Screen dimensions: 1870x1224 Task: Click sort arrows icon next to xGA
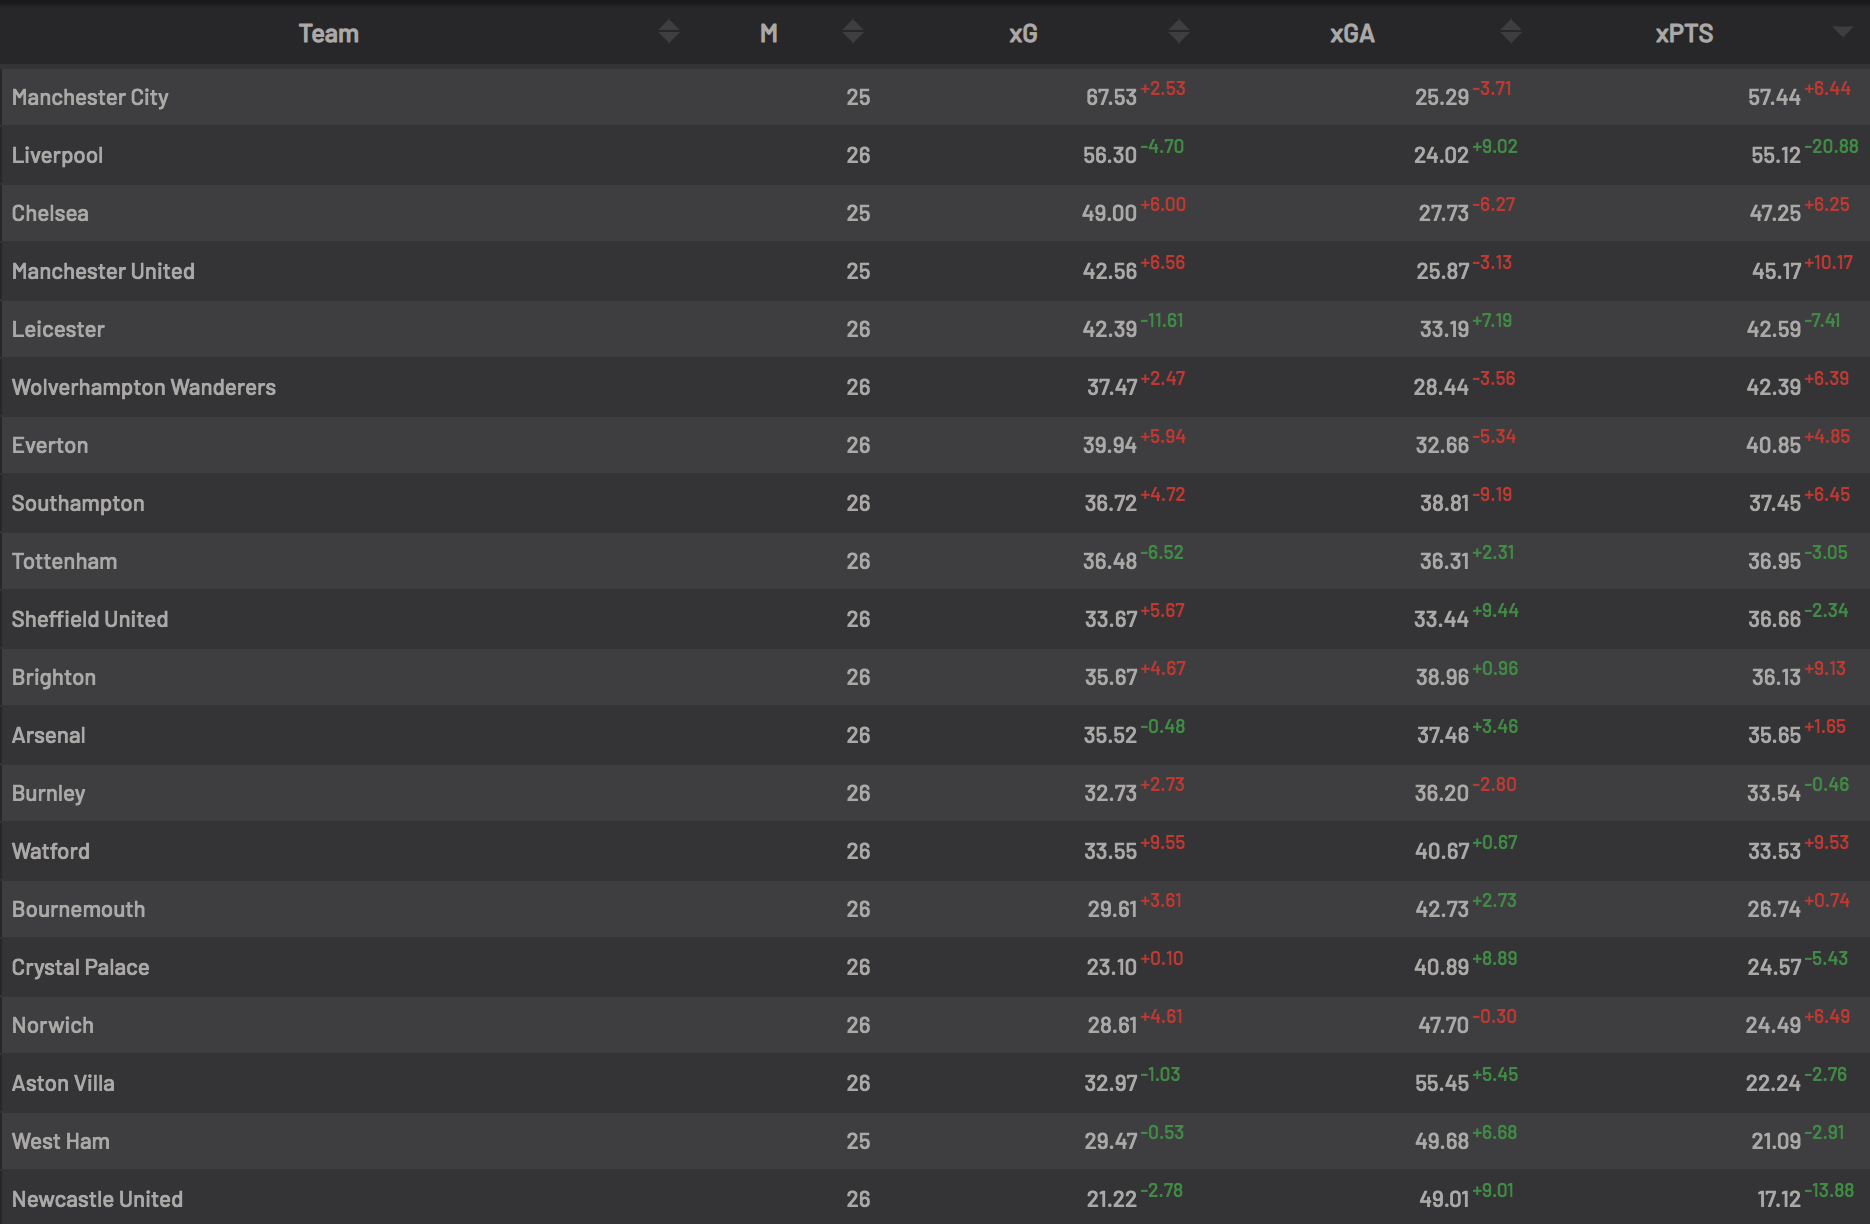pos(1511,32)
